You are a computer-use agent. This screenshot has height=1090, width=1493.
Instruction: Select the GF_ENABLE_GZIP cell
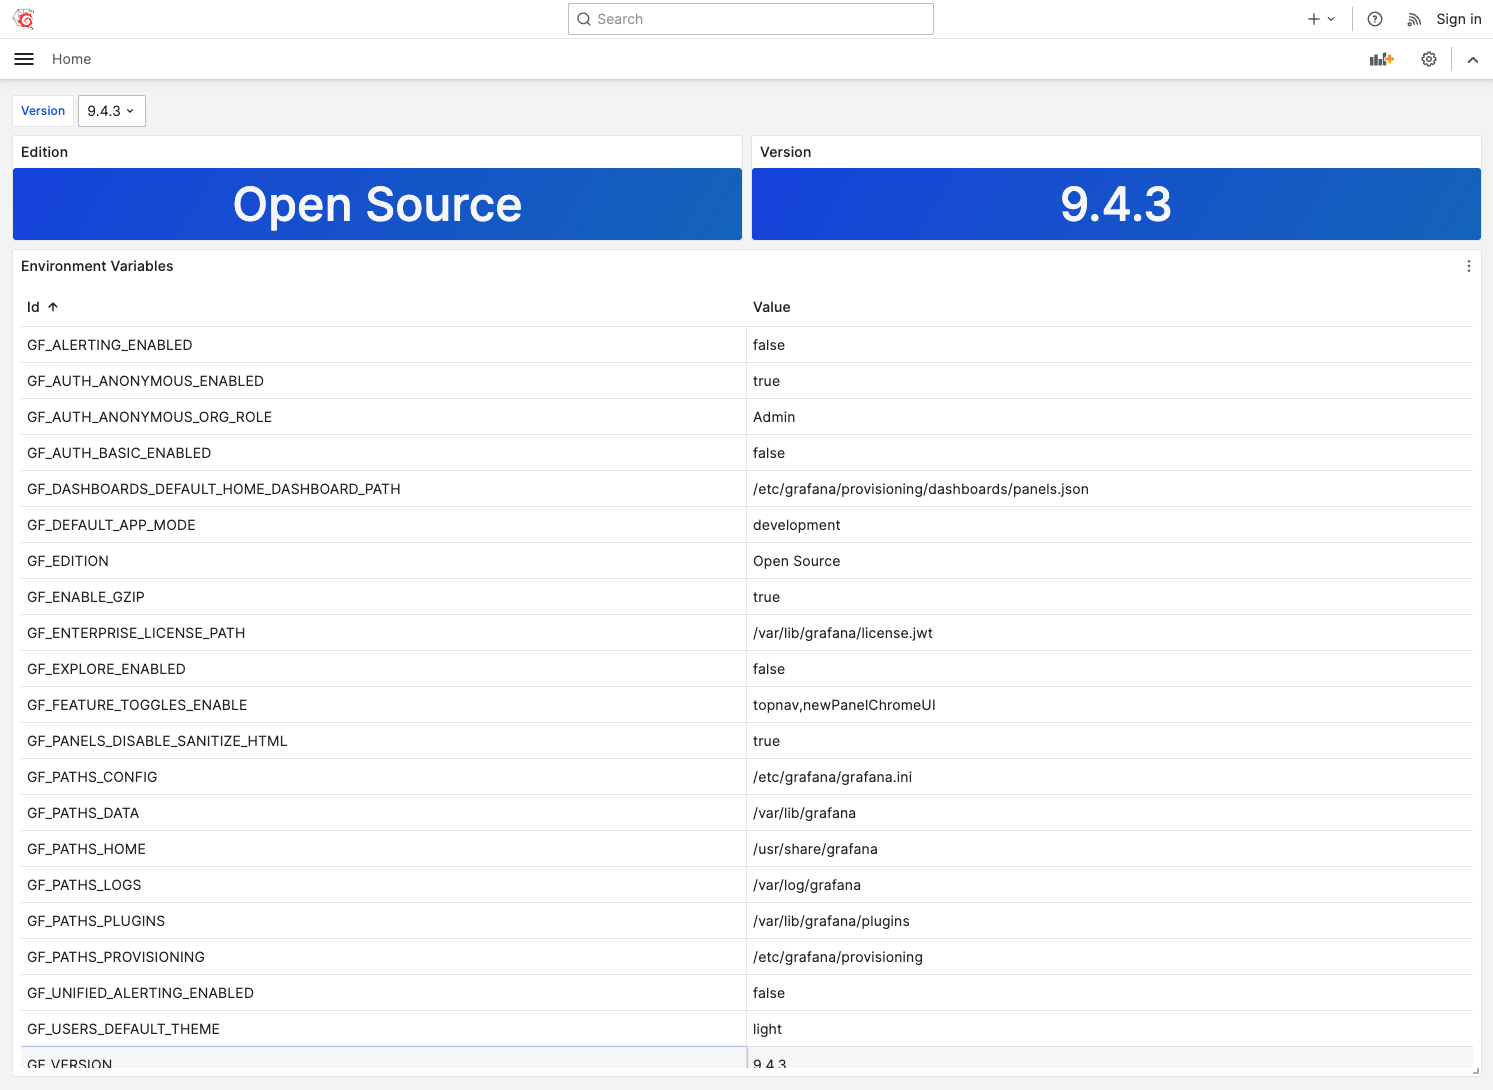tap(384, 597)
